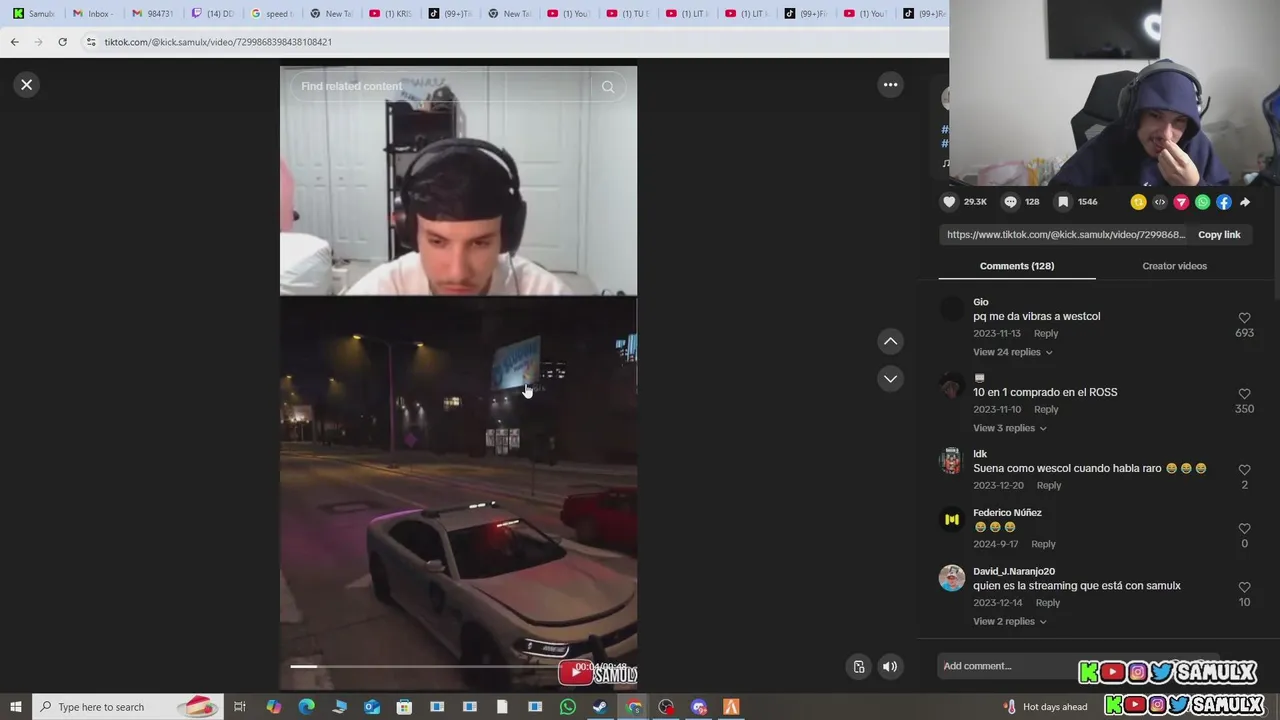Repost the video with the yellow icon

[x=1138, y=202]
